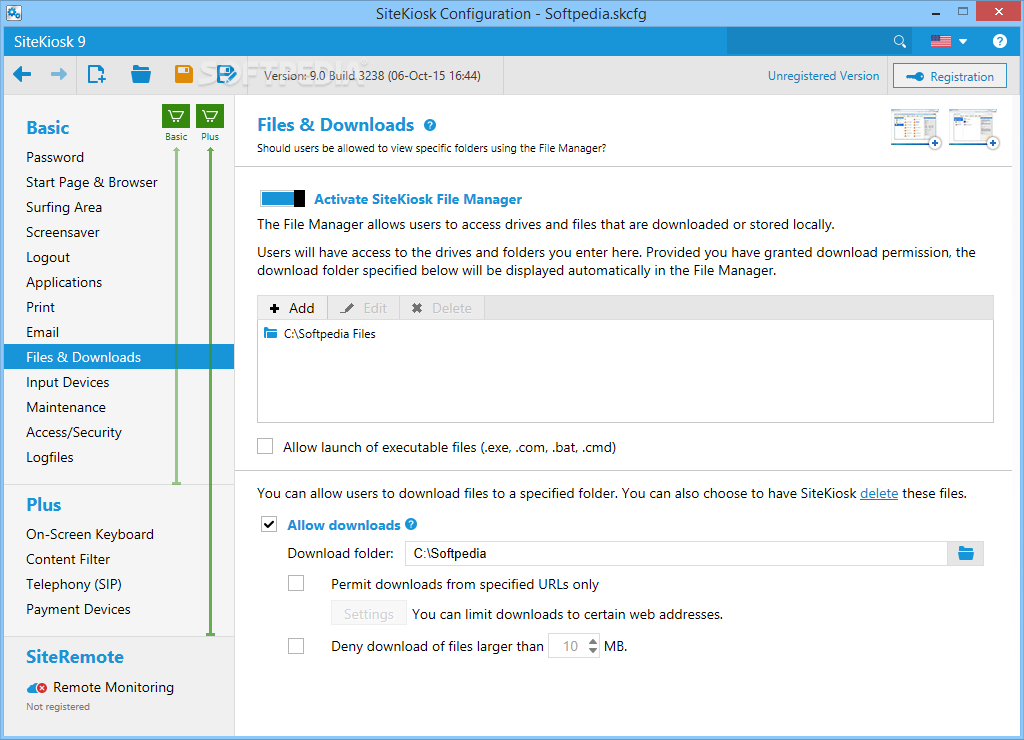Open the search magnifier icon
Viewport: 1024px width, 740px height.
coord(899,42)
